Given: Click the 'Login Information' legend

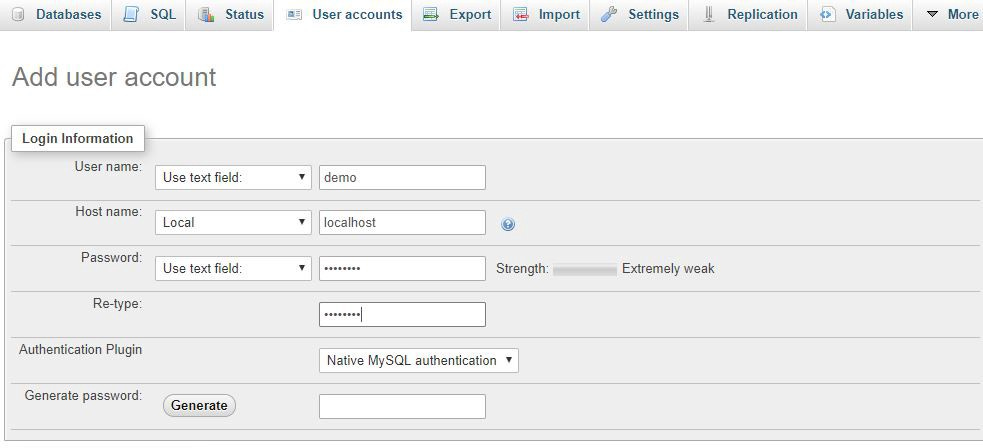Looking at the screenshot, I should pos(78,138).
